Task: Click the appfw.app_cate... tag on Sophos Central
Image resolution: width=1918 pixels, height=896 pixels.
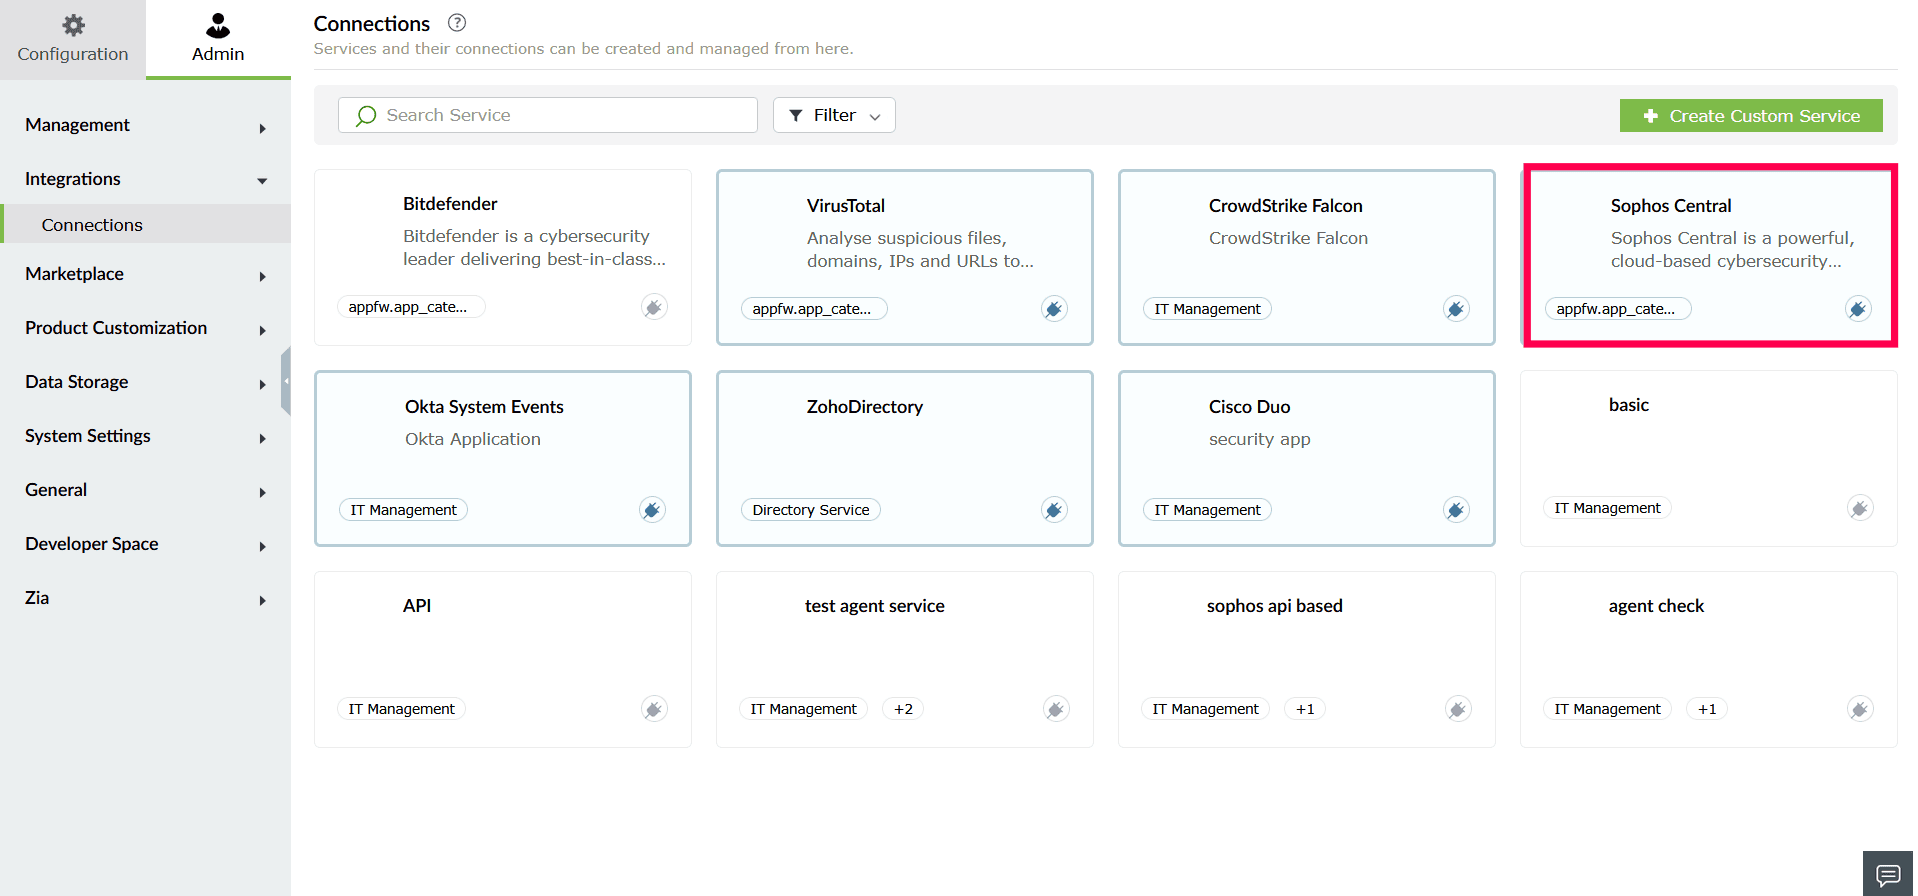Action: tap(1618, 309)
